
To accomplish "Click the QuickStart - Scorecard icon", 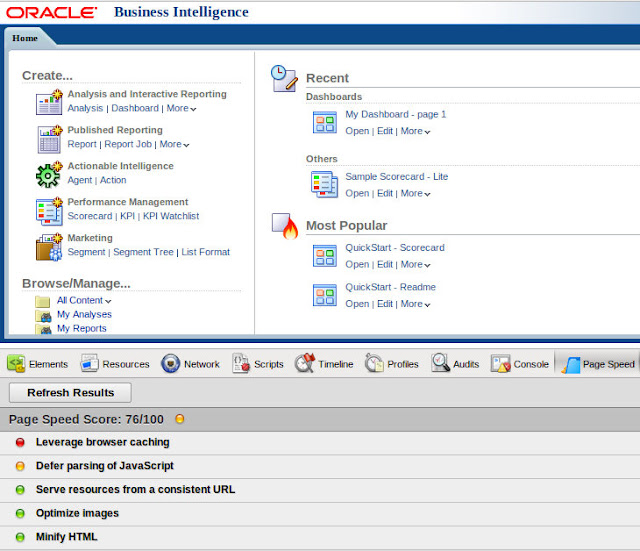I will click(x=325, y=256).
